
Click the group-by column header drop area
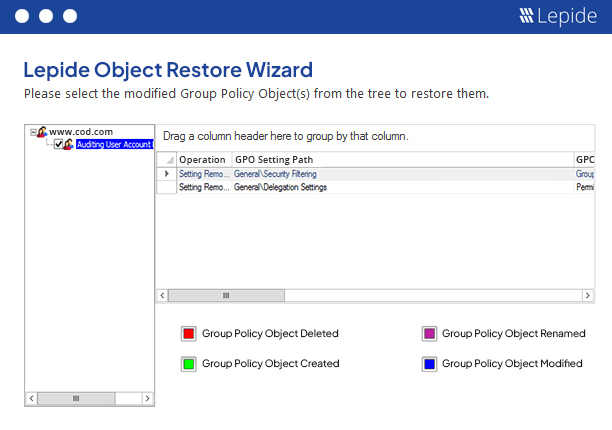point(375,136)
